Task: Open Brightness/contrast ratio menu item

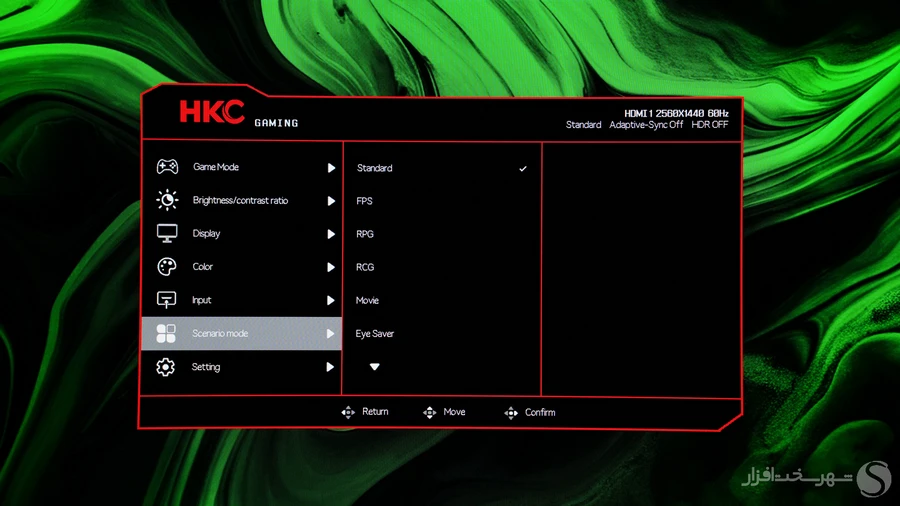Action: (242, 200)
